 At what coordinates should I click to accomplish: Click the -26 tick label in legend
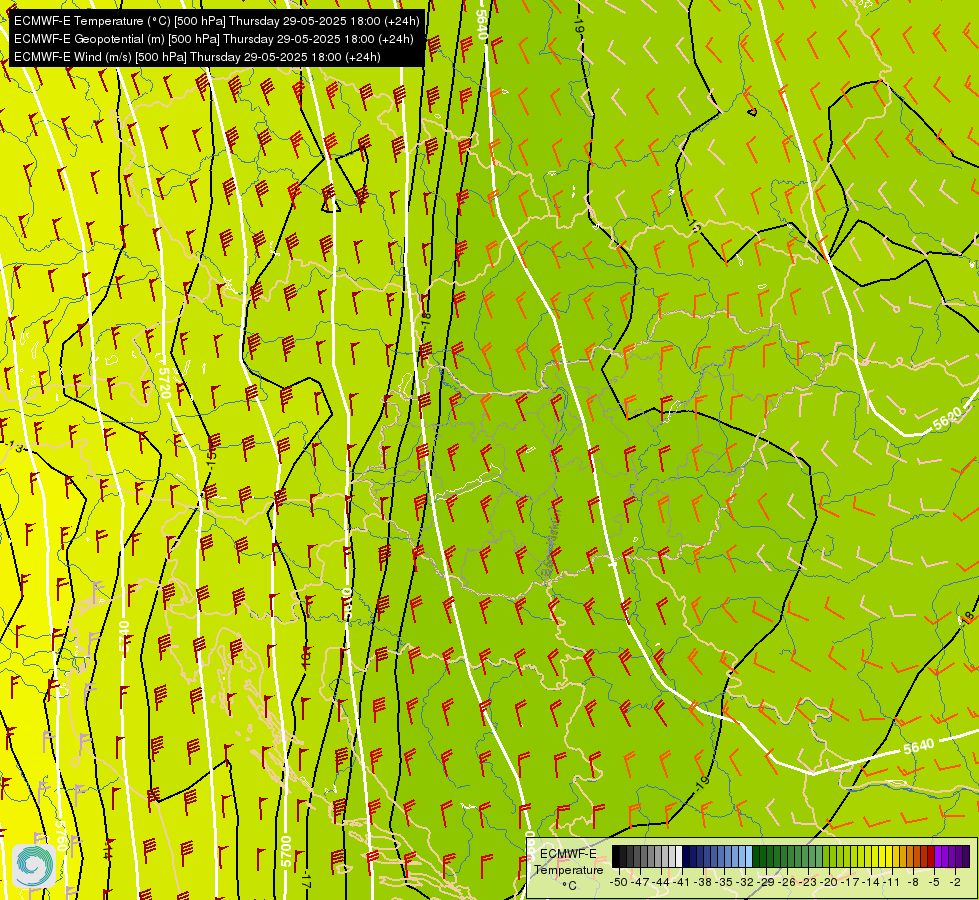click(x=787, y=882)
